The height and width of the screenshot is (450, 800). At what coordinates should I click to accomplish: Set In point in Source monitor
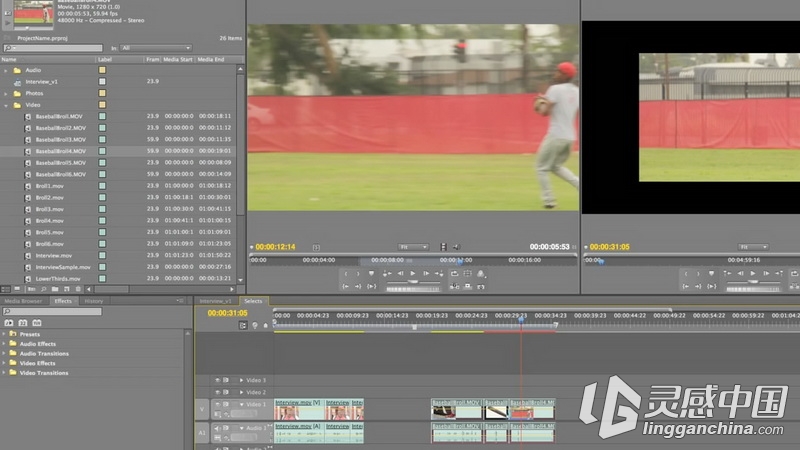click(x=346, y=274)
